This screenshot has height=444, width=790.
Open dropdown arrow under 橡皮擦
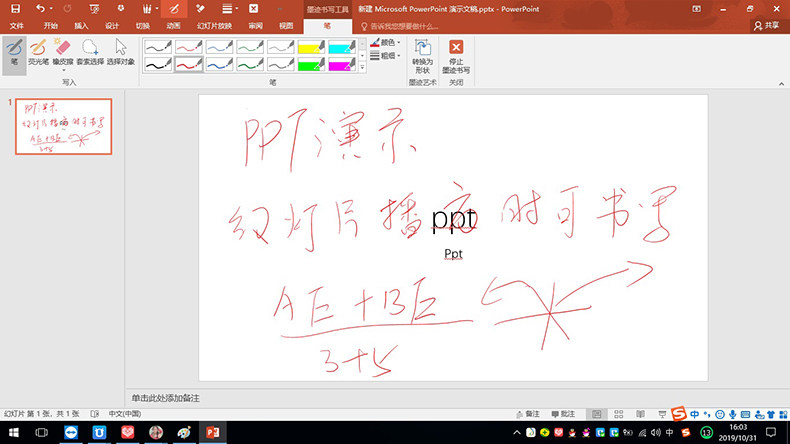click(63, 70)
